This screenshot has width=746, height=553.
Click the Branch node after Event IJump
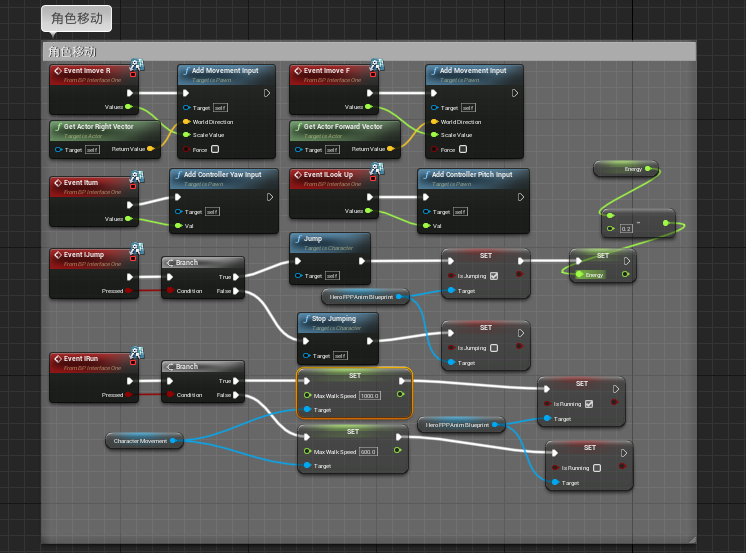coord(203,277)
